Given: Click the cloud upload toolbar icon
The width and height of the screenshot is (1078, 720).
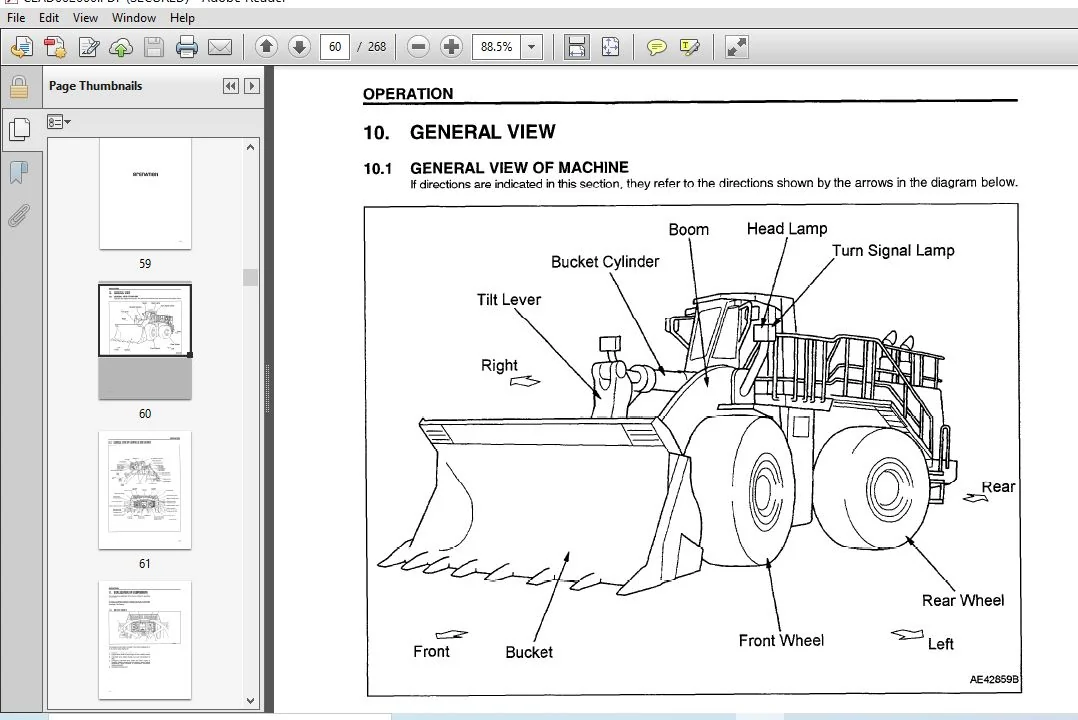Looking at the screenshot, I should [121, 47].
